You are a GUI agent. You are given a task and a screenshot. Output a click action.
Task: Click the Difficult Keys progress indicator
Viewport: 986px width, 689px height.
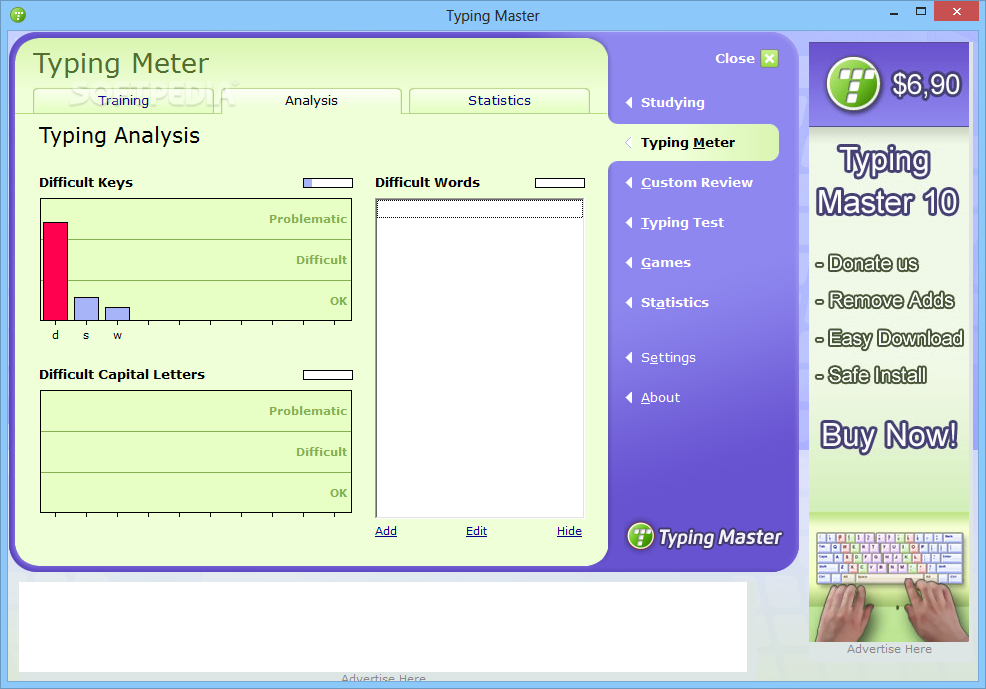pos(328,183)
